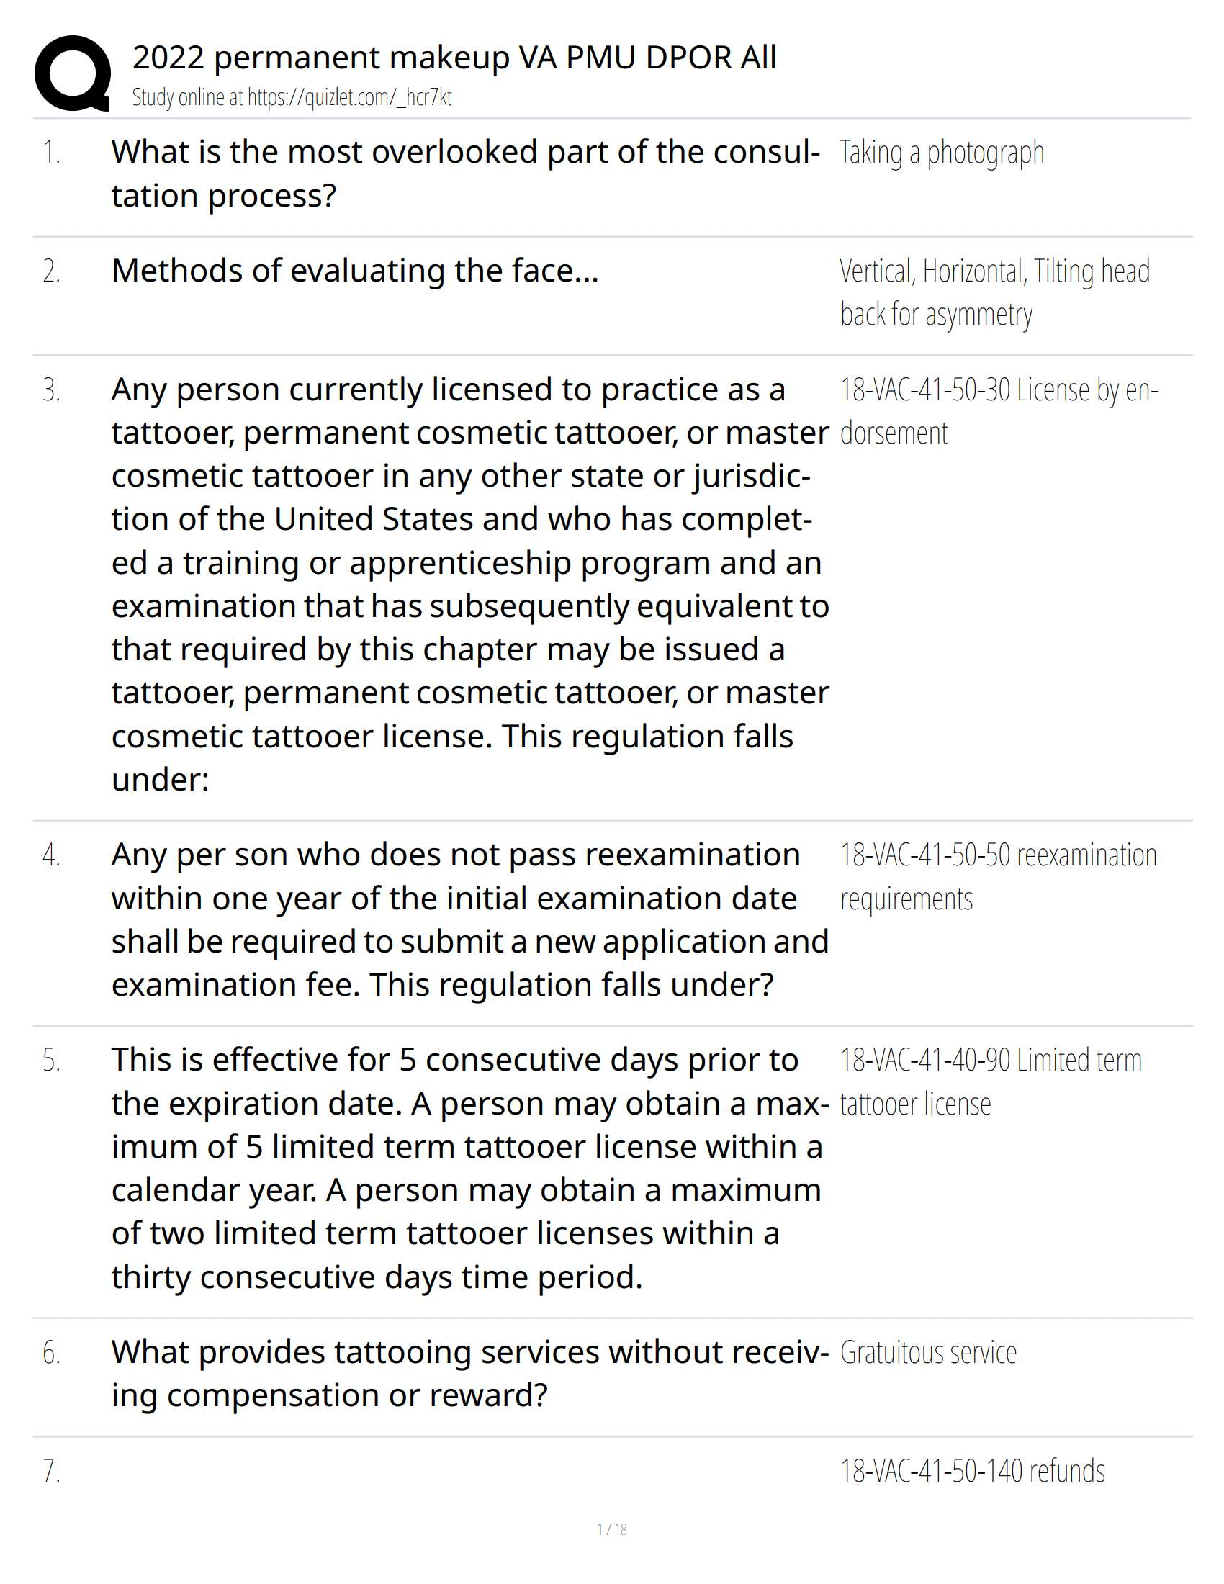
Task: Select '18-VAC-41-50-50 reexamination requirements' answer
Action: coord(997,876)
